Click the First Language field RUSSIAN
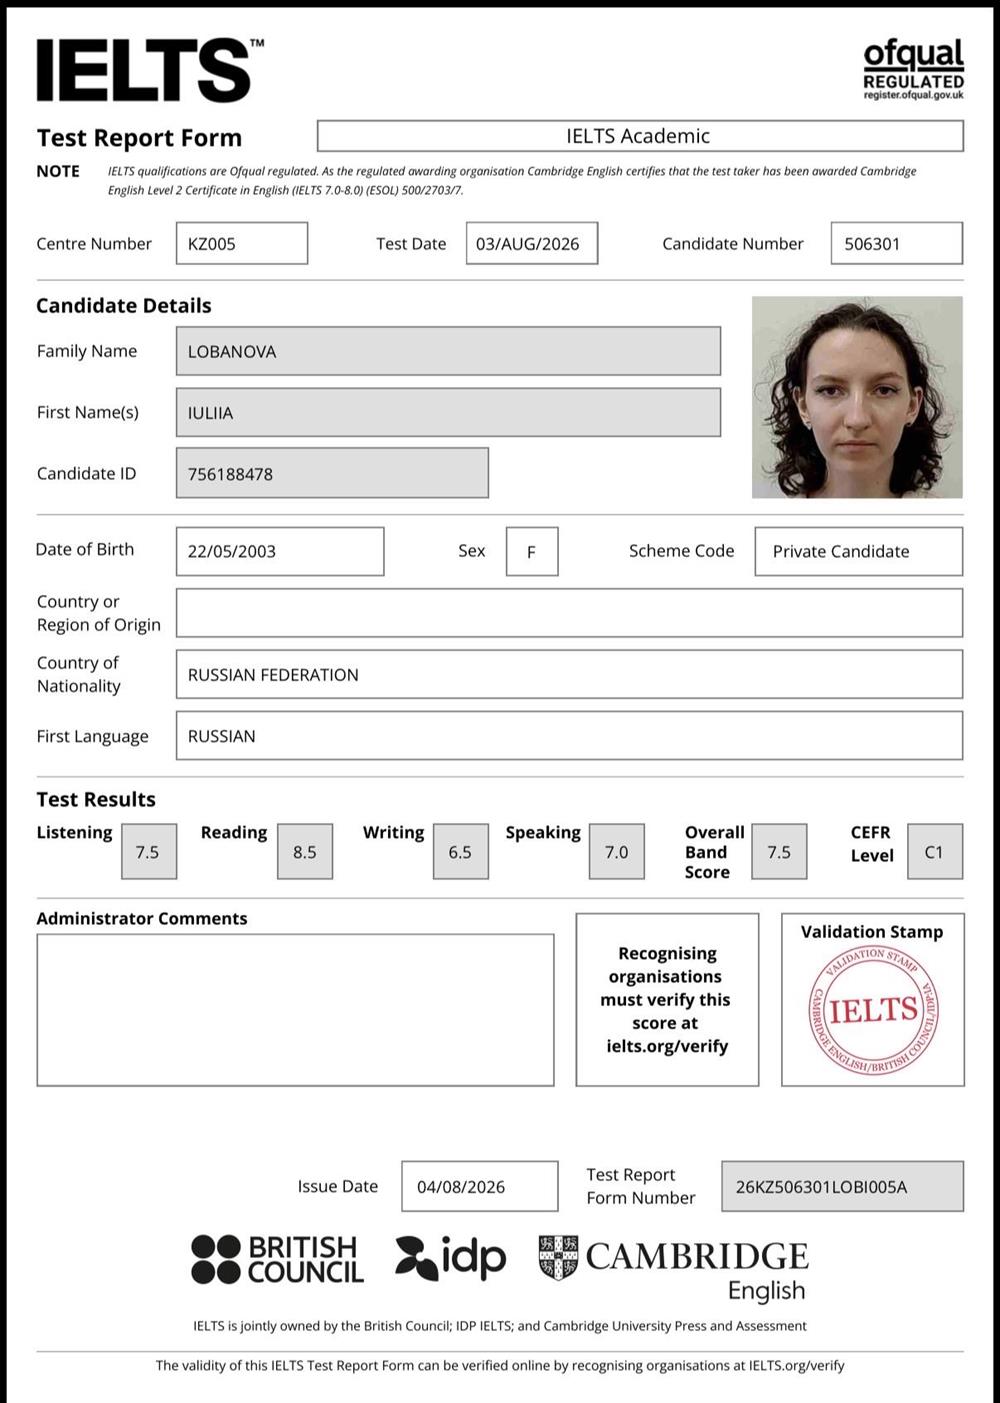The width and height of the screenshot is (1000, 1403). pyautogui.click(x=569, y=735)
